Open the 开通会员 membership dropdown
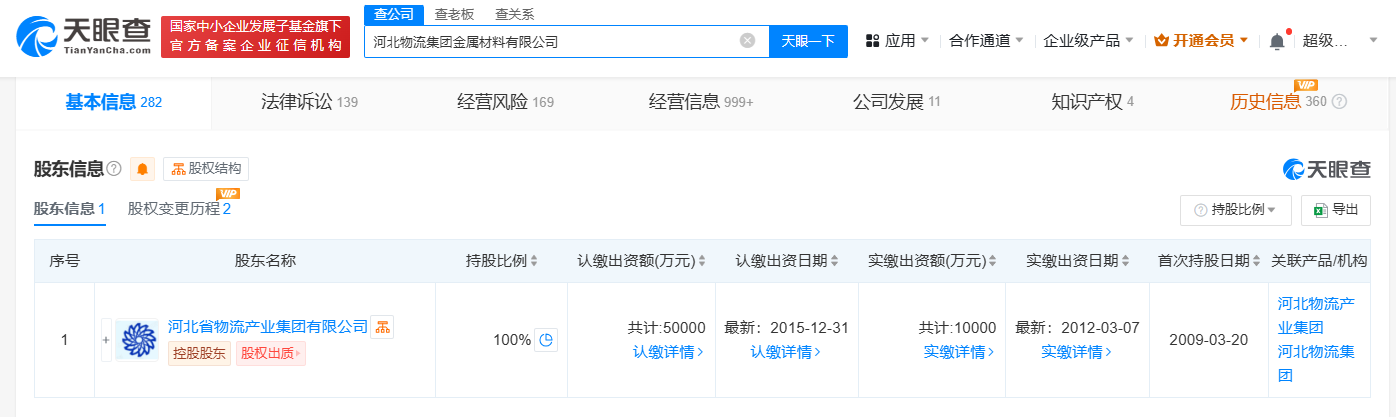This screenshot has width=1396, height=417. point(1201,41)
